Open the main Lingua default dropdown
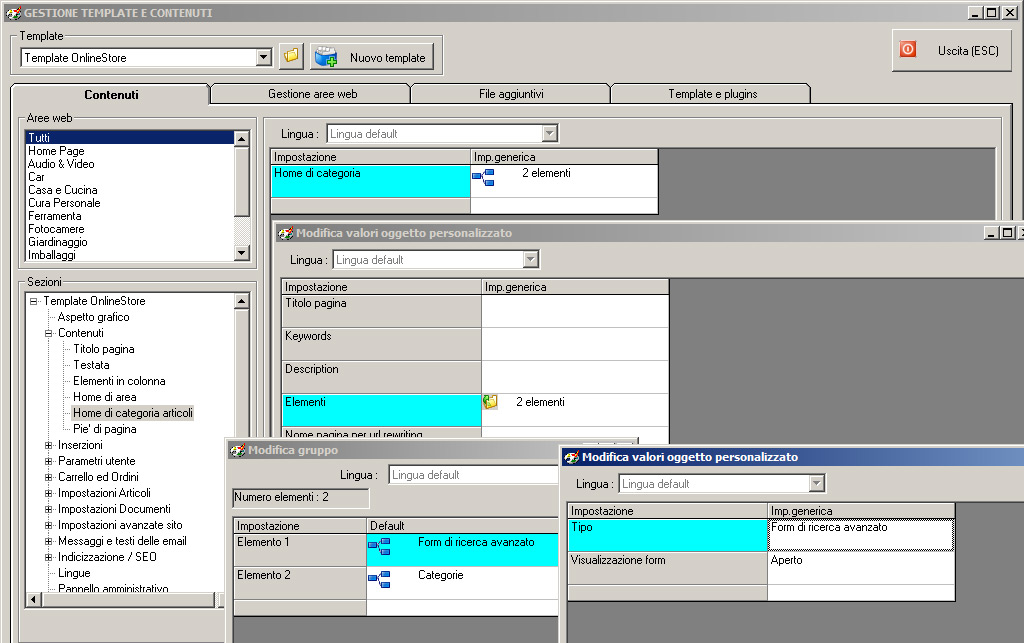 (x=550, y=134)
